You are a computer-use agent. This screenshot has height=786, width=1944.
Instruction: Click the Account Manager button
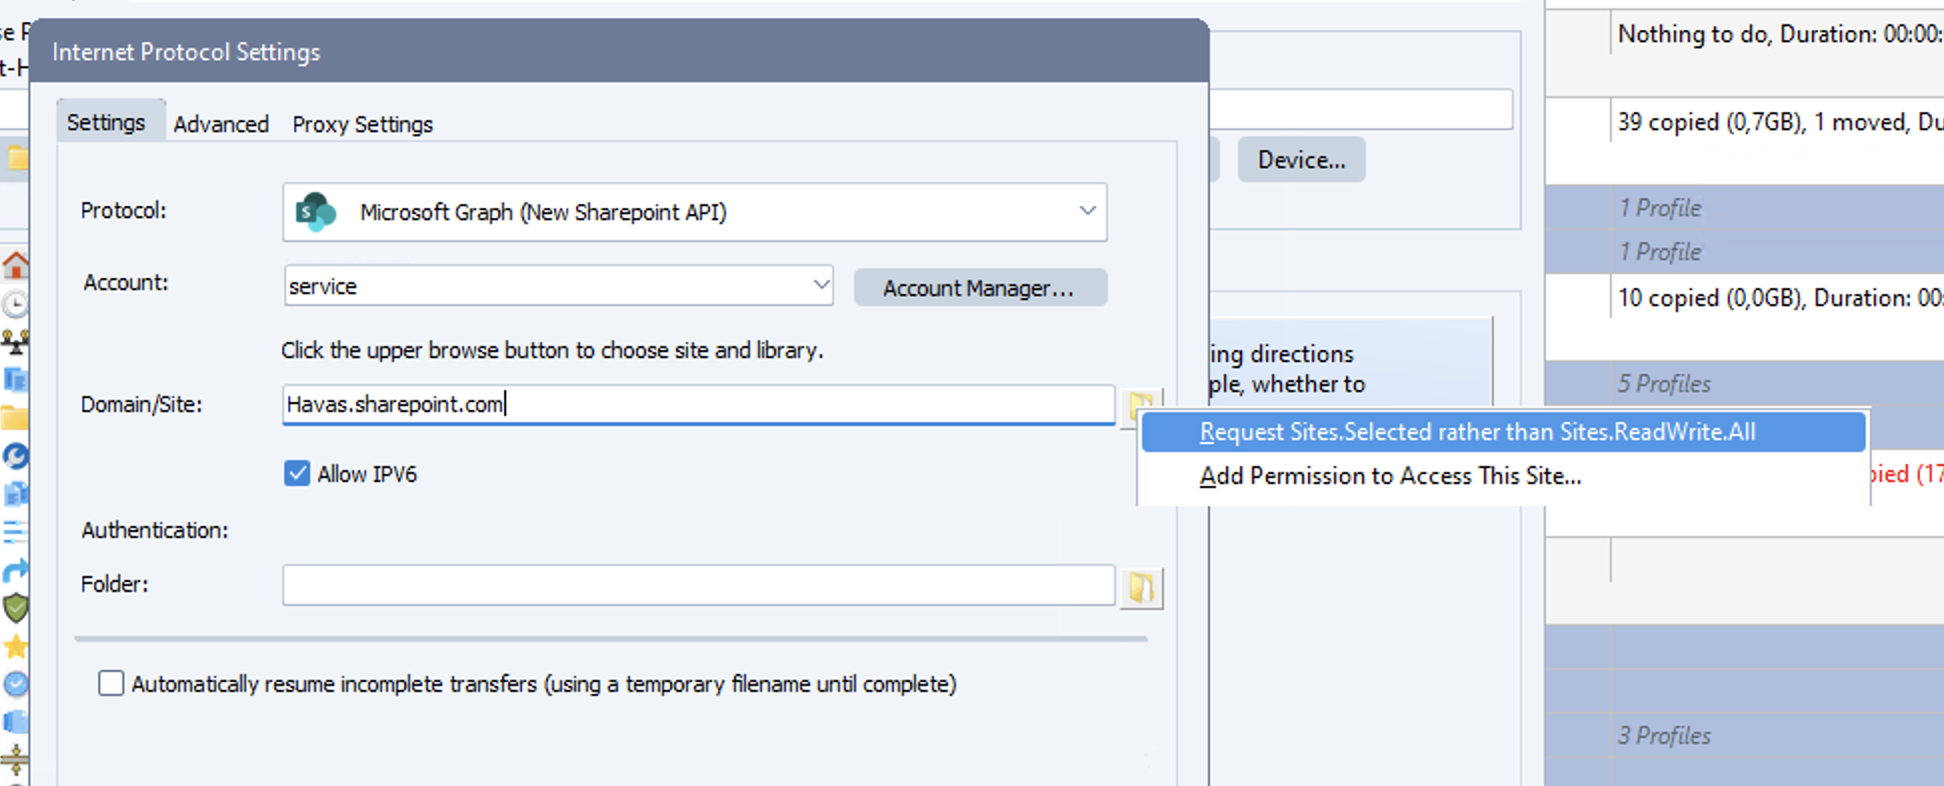[x=980, y=287]
